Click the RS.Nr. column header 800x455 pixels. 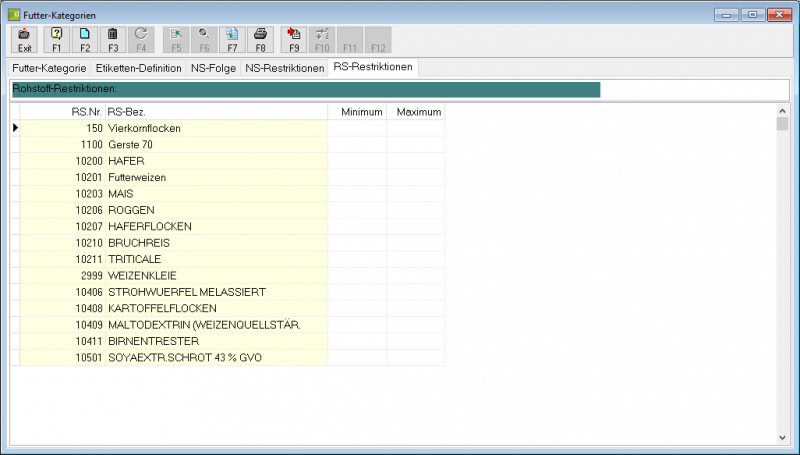click(x=63, y=112)
